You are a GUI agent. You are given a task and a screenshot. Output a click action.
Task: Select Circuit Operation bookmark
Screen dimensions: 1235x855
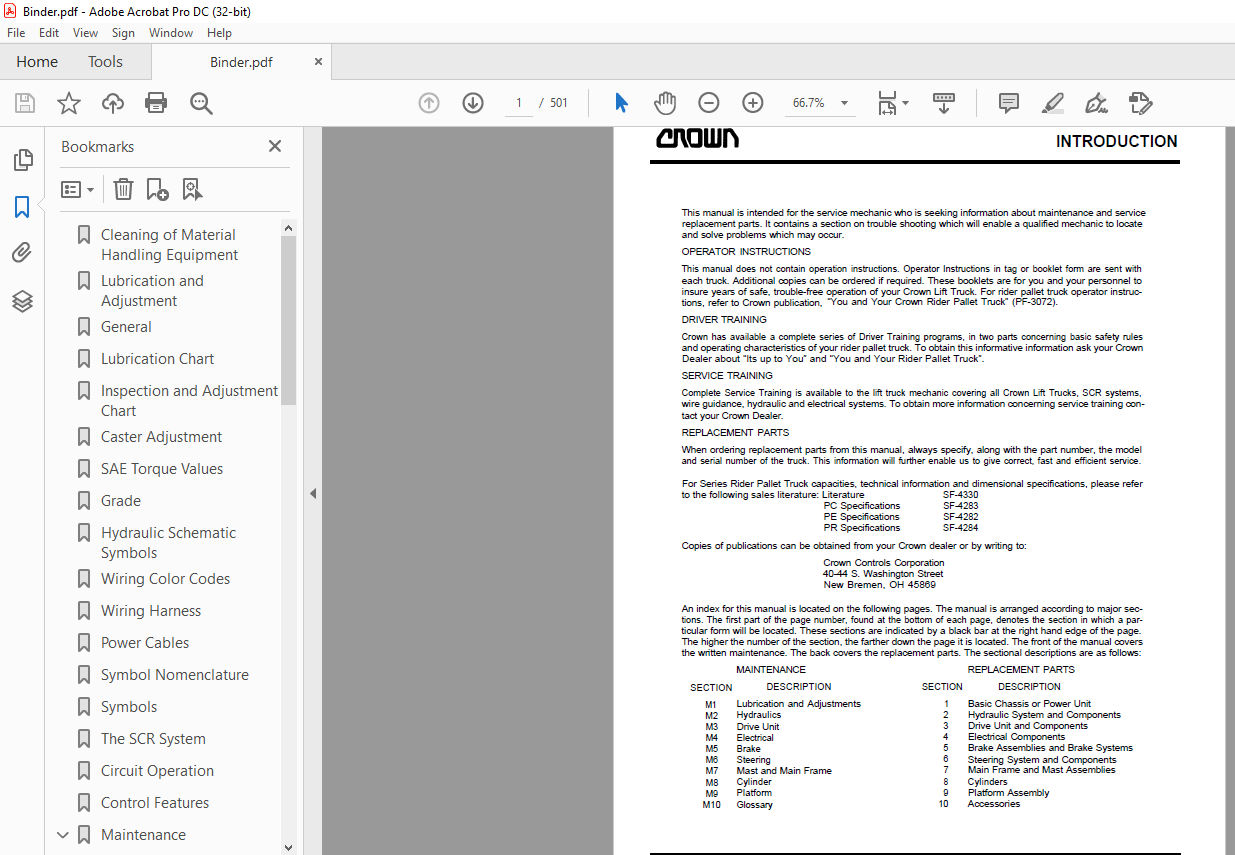coord(157,771)
